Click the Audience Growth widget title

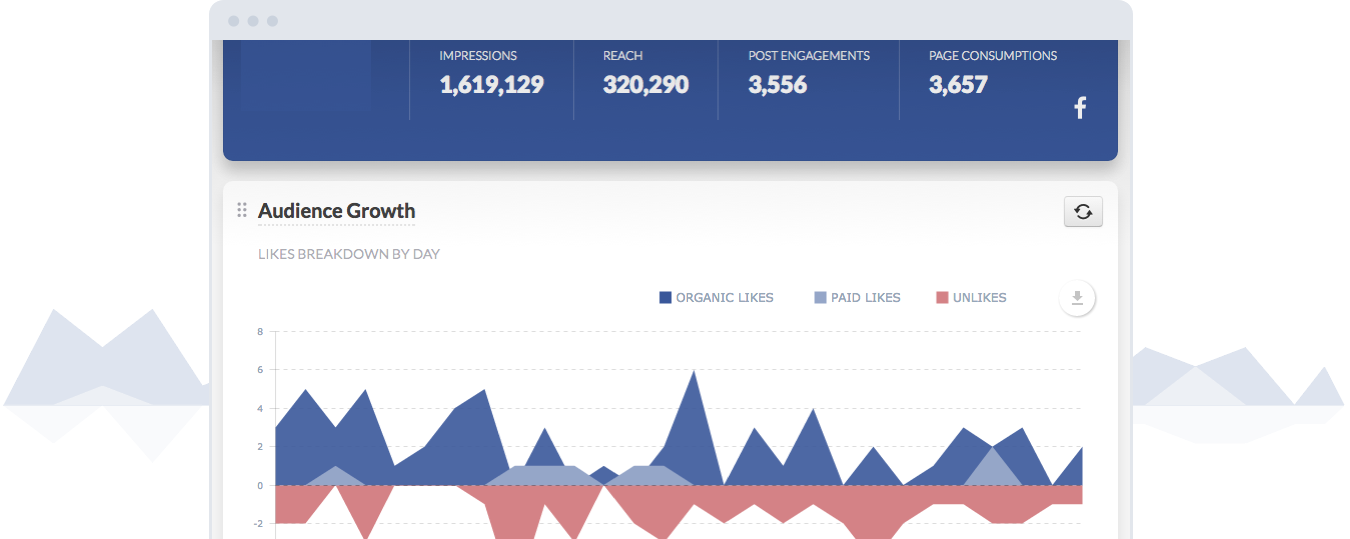(x=336, y=211)
